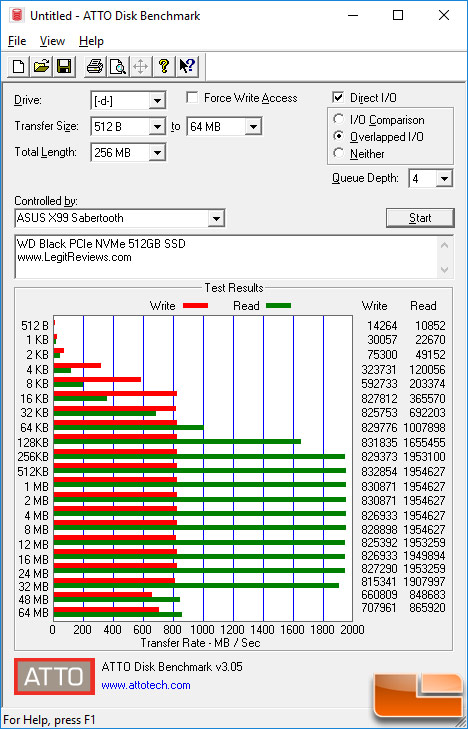Viewport: 468px width, 729px height.
Task: Click the 128KB green read bar
Action: pos(178,442)
